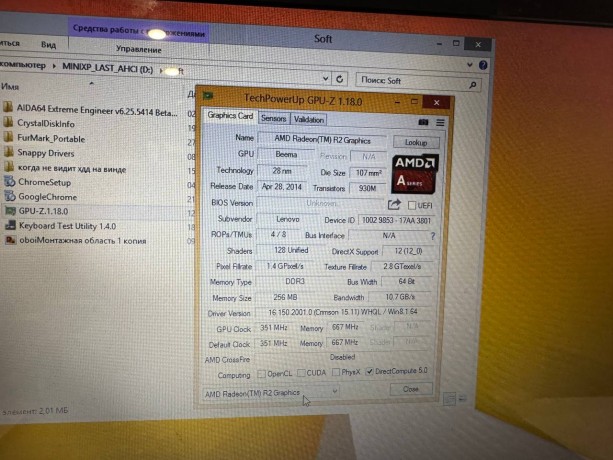Refresh the Explorer address bar

[339, 79]
